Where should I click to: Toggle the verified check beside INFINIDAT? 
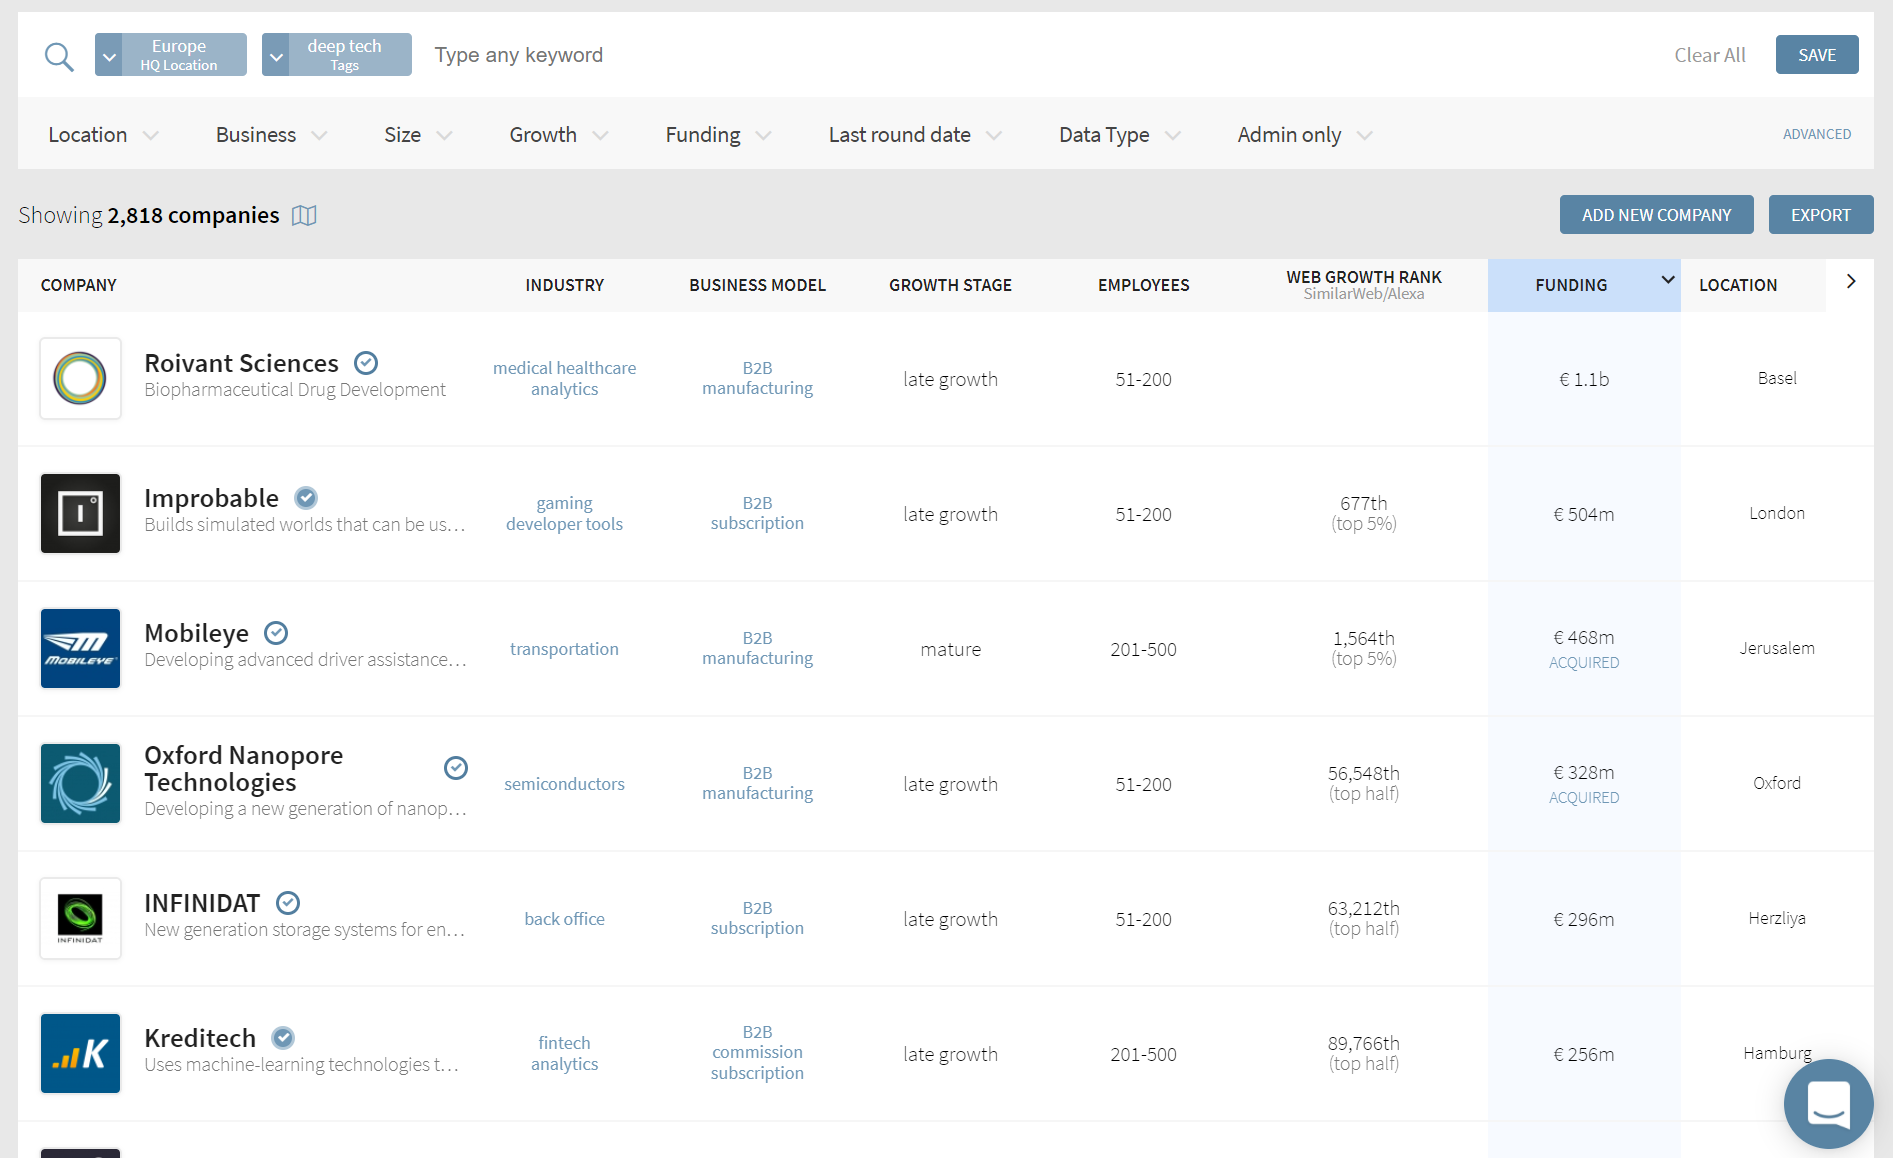tap(288, 903)
